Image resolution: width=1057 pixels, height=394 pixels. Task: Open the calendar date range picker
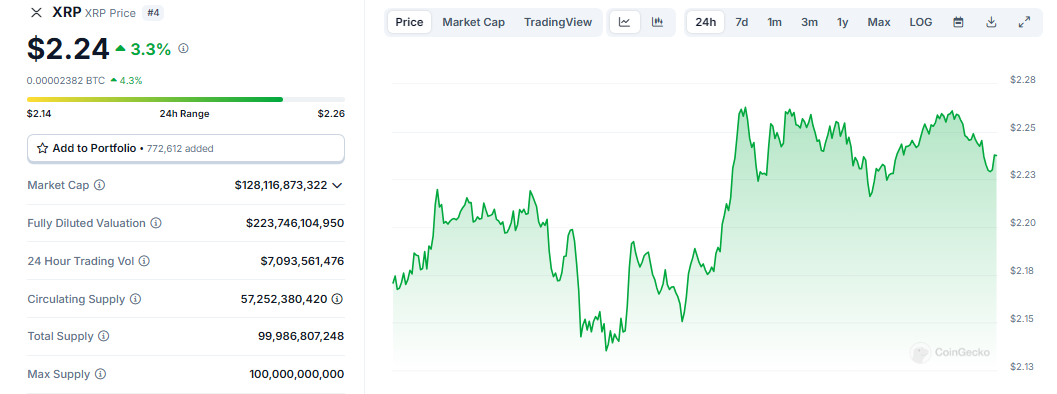[958, 22]
